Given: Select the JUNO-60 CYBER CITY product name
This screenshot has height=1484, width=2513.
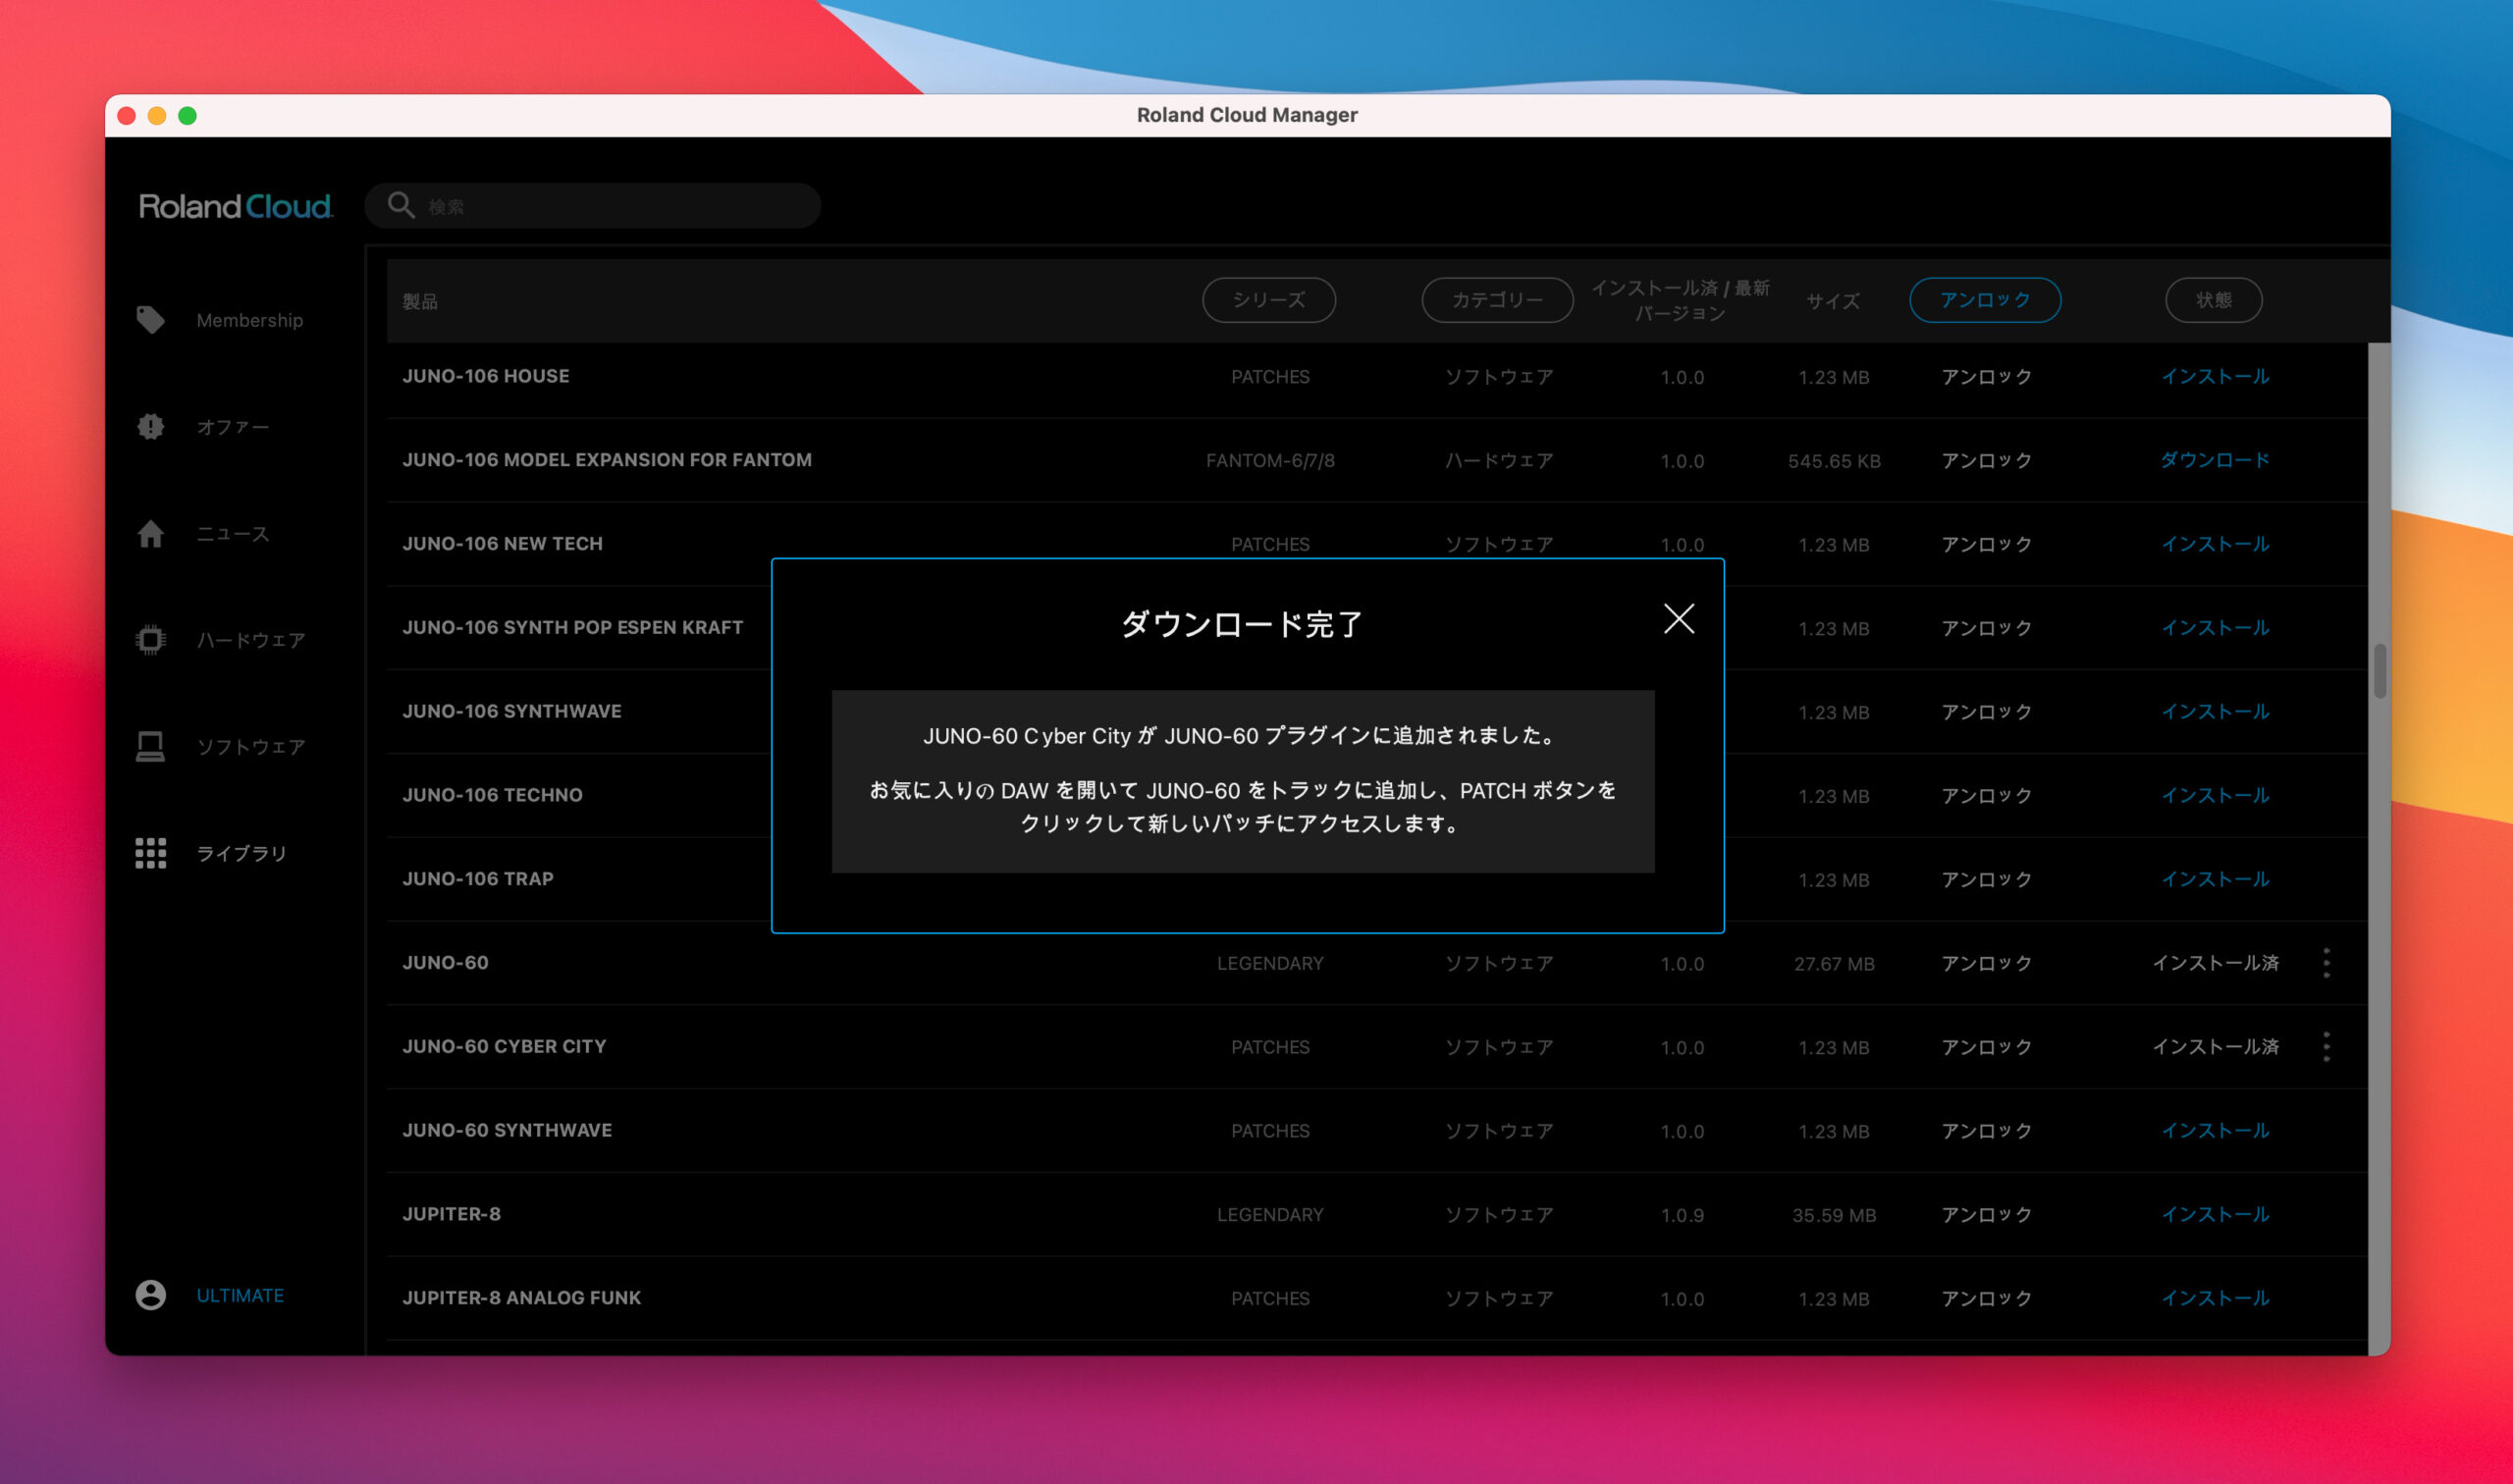Looking at the screenshot, I should pyautogui.click(x=504, y=1046).
